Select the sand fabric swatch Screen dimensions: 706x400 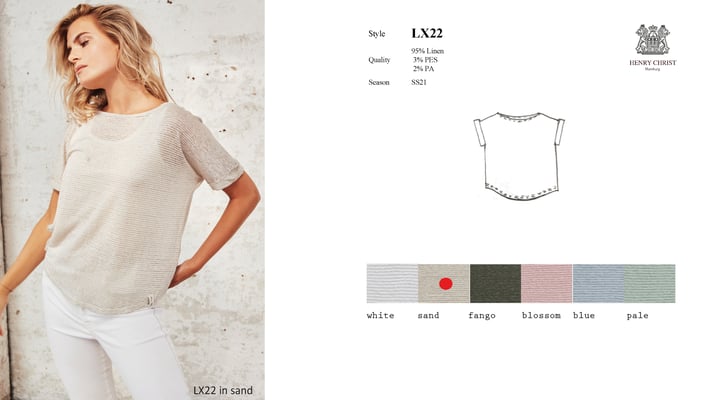(x=444, y=283)
